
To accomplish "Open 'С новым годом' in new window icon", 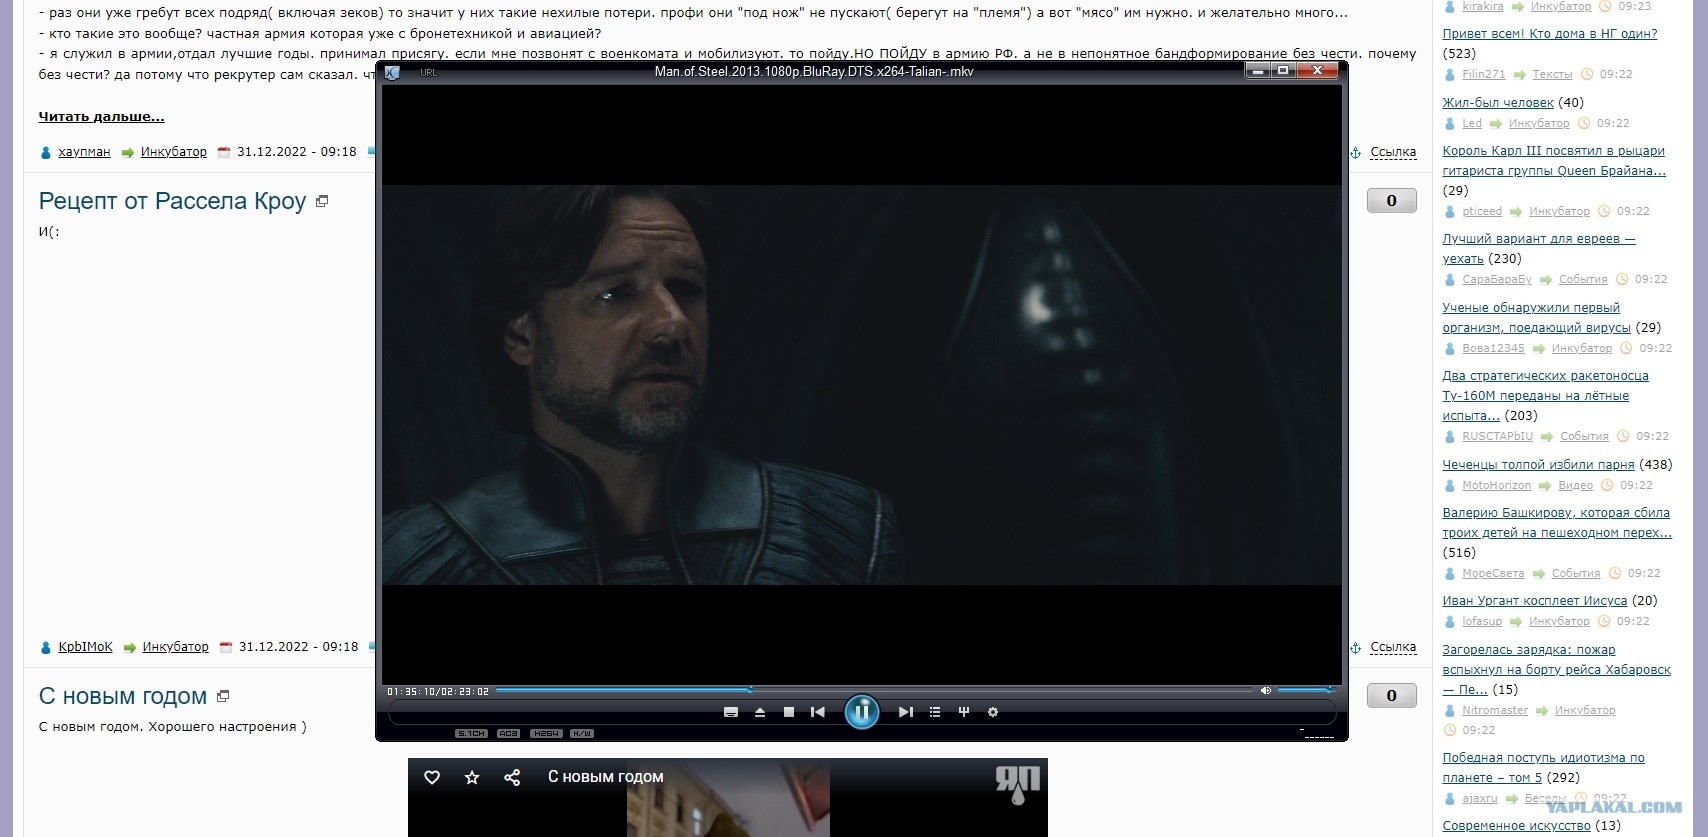I will point(223,696).
